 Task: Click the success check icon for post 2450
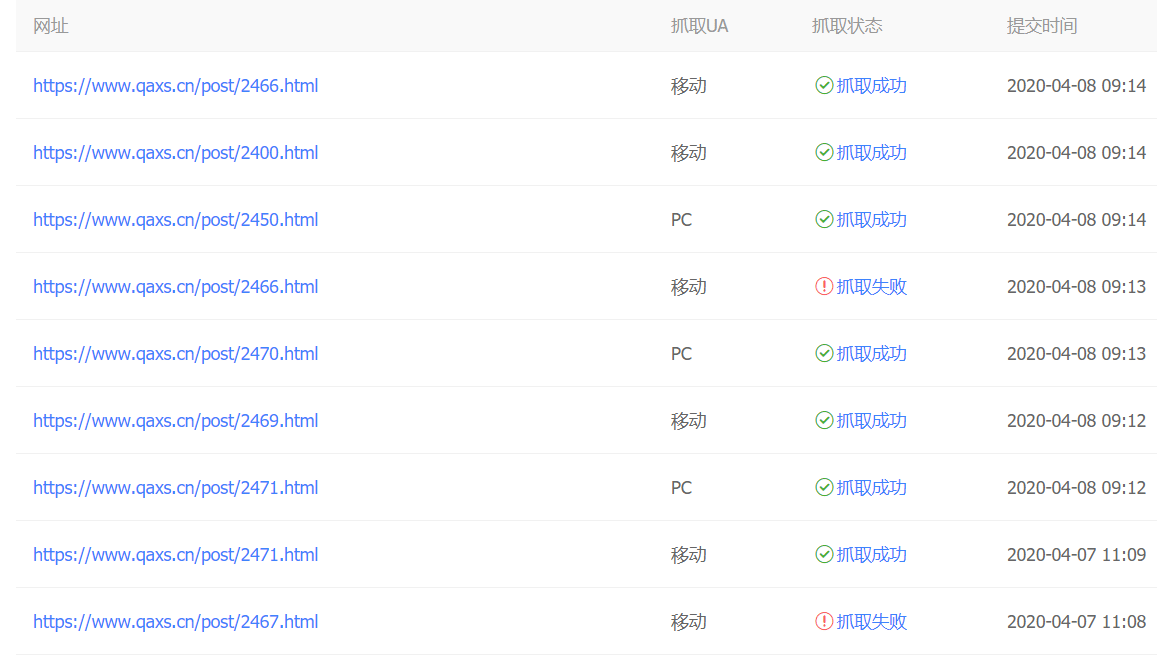[x=823, y=219]
